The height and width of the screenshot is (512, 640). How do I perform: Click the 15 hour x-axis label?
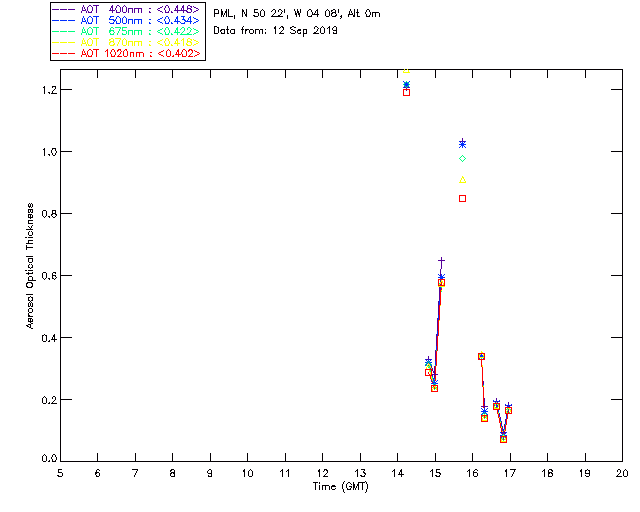[x=435, y=473]
